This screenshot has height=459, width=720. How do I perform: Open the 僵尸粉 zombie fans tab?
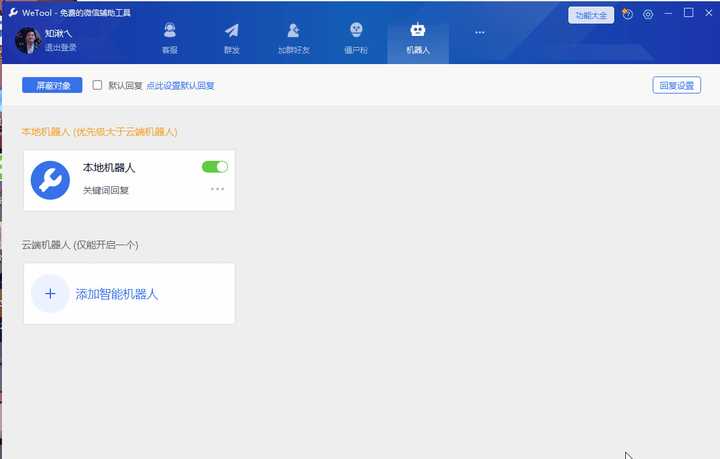point(356,39)
